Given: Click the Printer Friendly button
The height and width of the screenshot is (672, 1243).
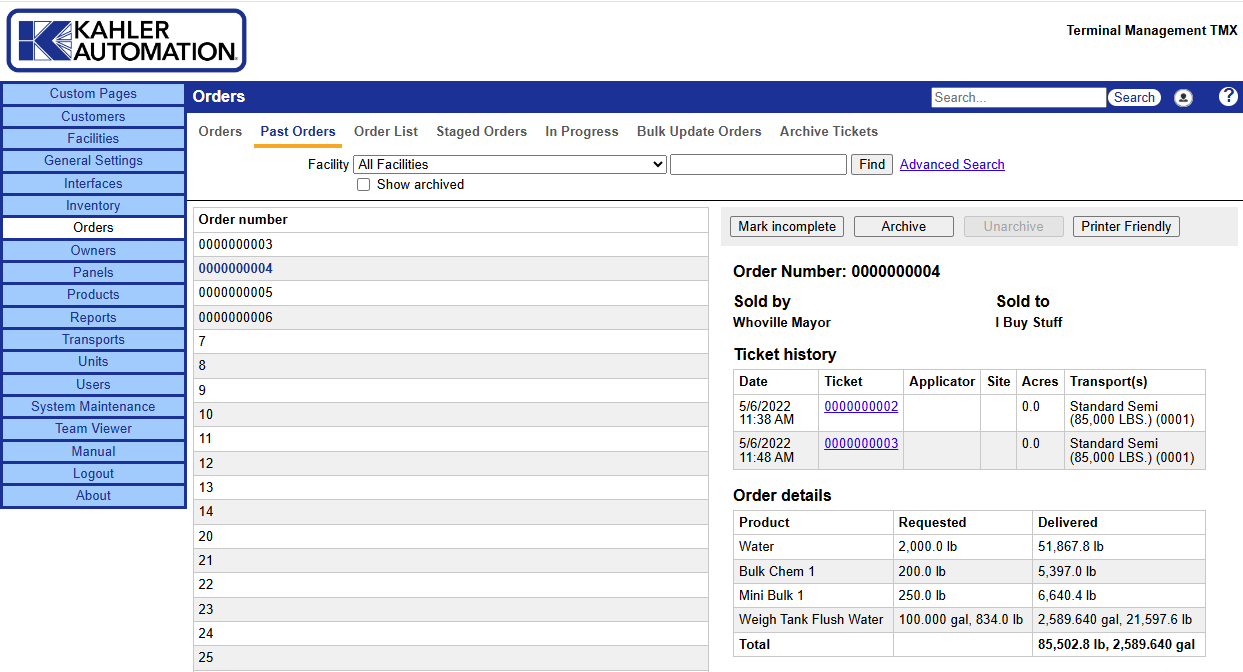Looking at the screenshot, I should (1125, 227).
